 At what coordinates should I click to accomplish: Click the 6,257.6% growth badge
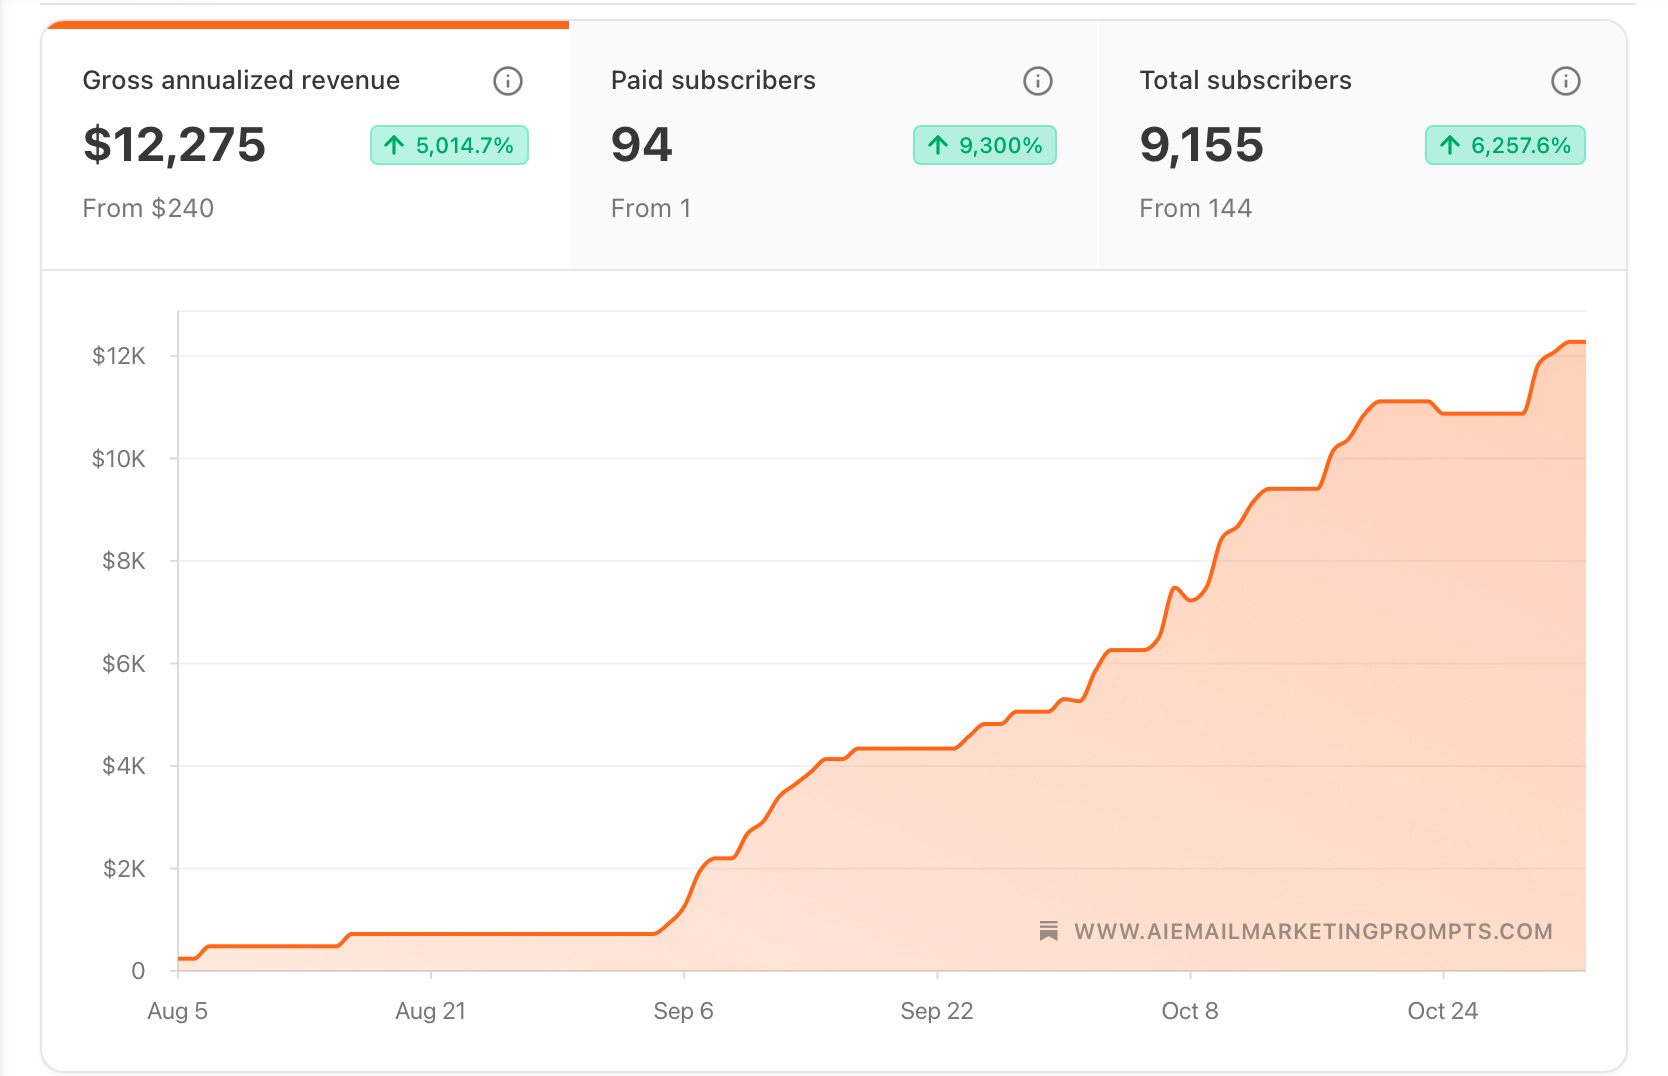(1505, 145)
